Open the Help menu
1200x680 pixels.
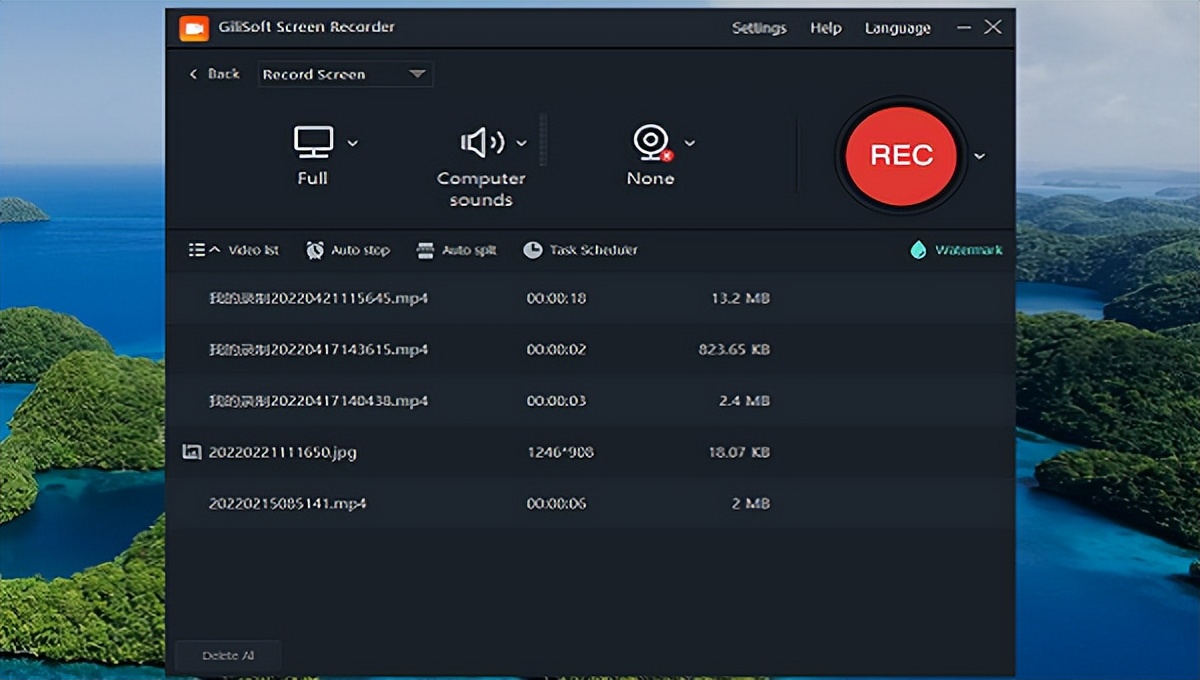point(825,28)
